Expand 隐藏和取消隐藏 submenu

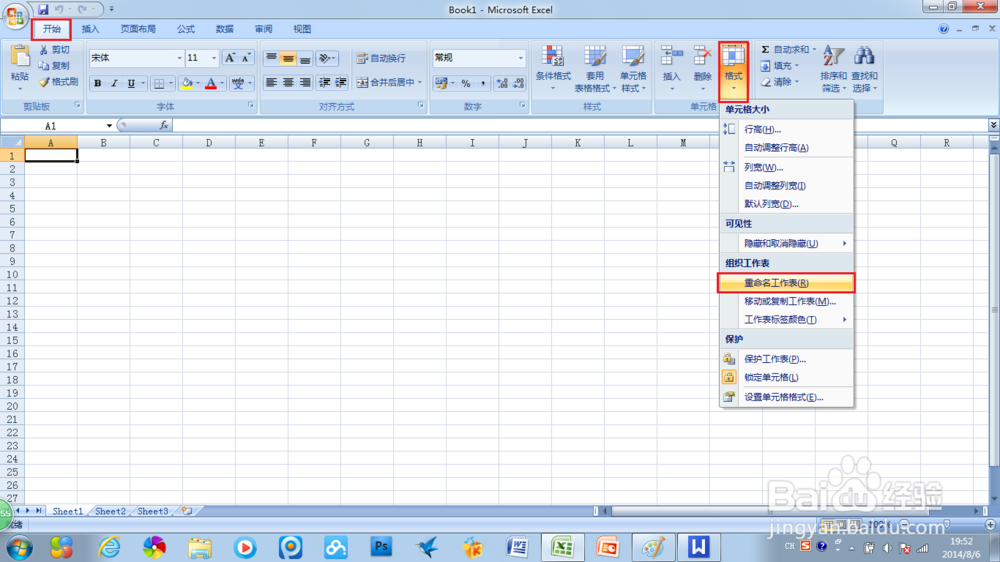pyautogui.click(x=786, y=244)
